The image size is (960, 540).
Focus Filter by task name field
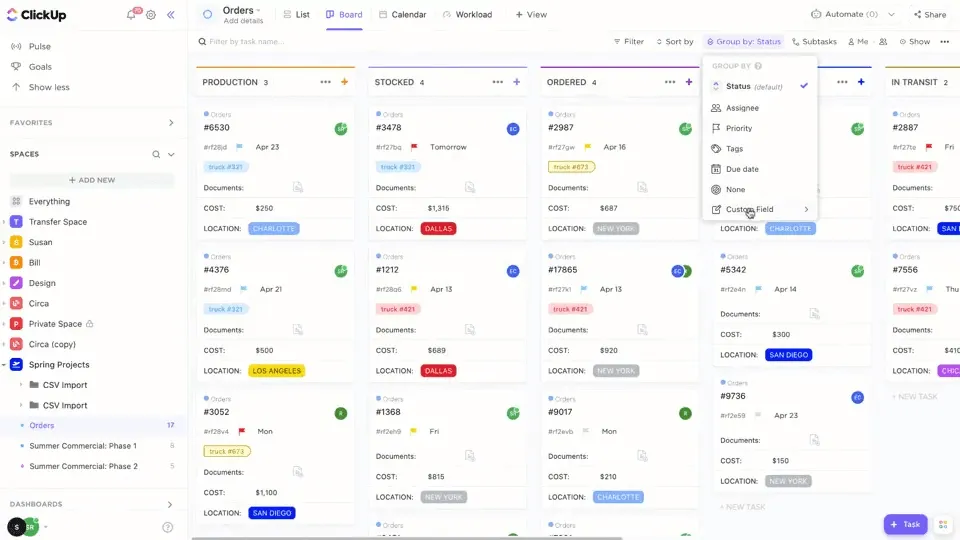[247, 42]
